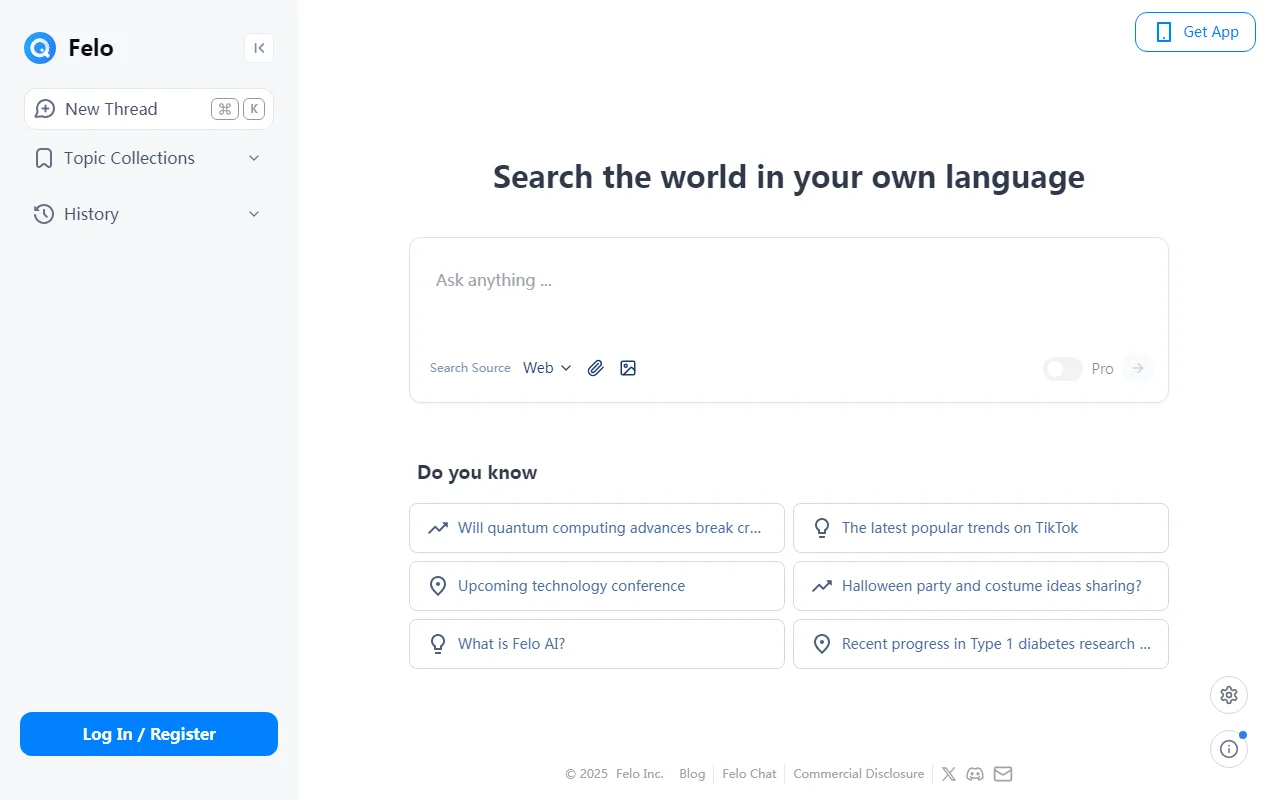Screen dimensions: 1280x800
Task: Open the Blog footer link
Action: coord(692,774)
